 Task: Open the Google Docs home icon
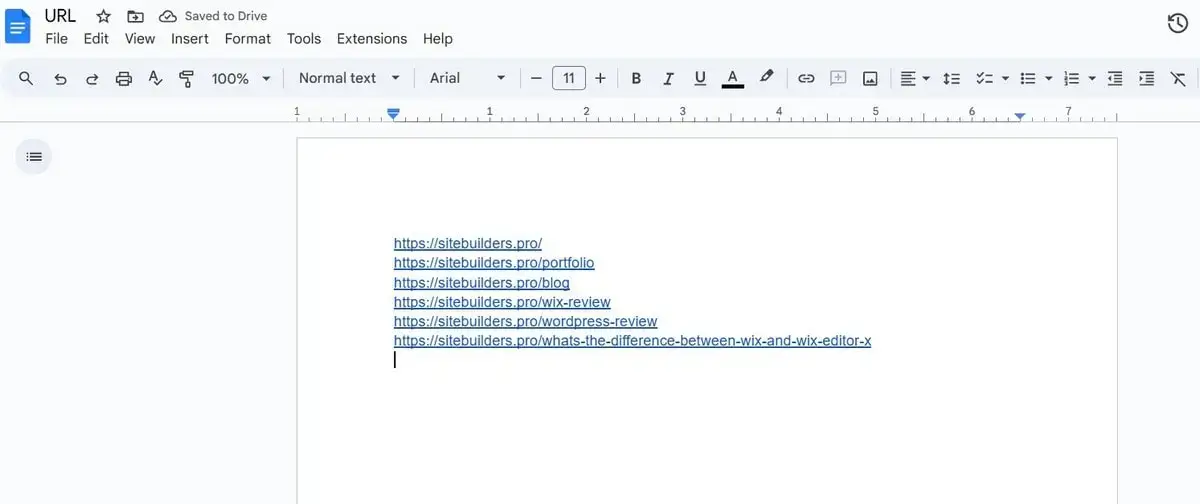tap(18, 27)
